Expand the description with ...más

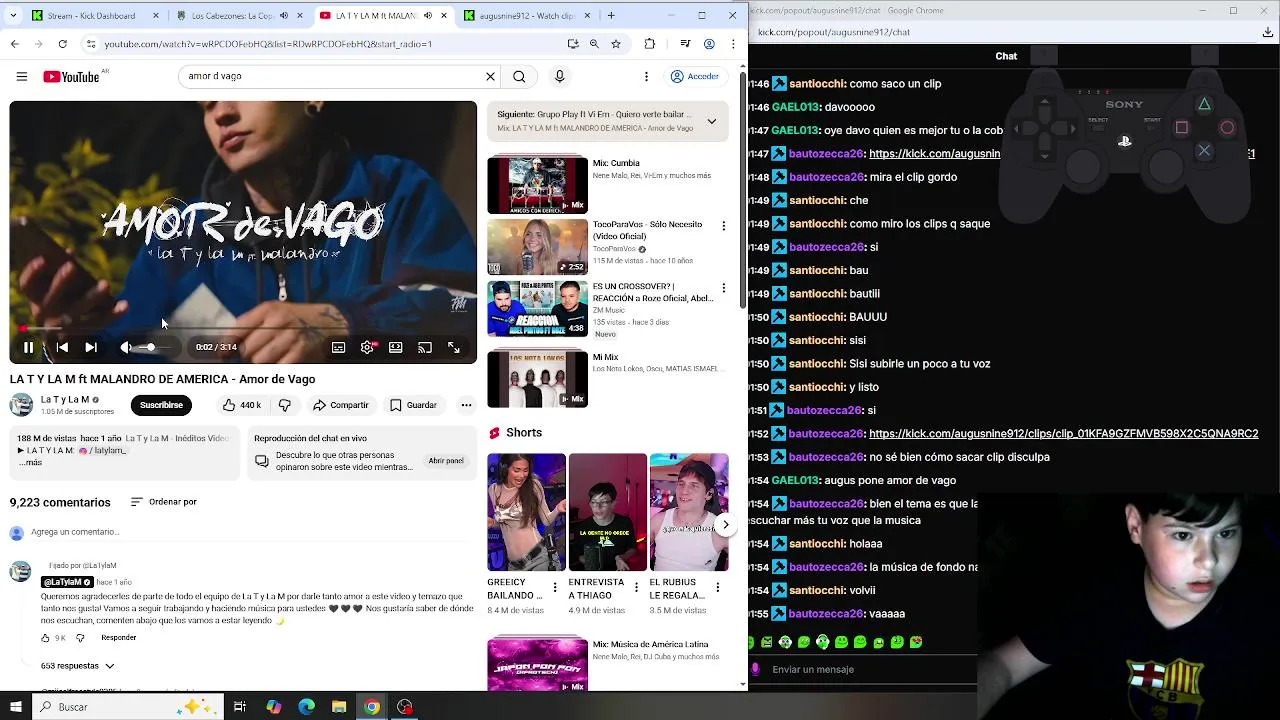(31, 462)
